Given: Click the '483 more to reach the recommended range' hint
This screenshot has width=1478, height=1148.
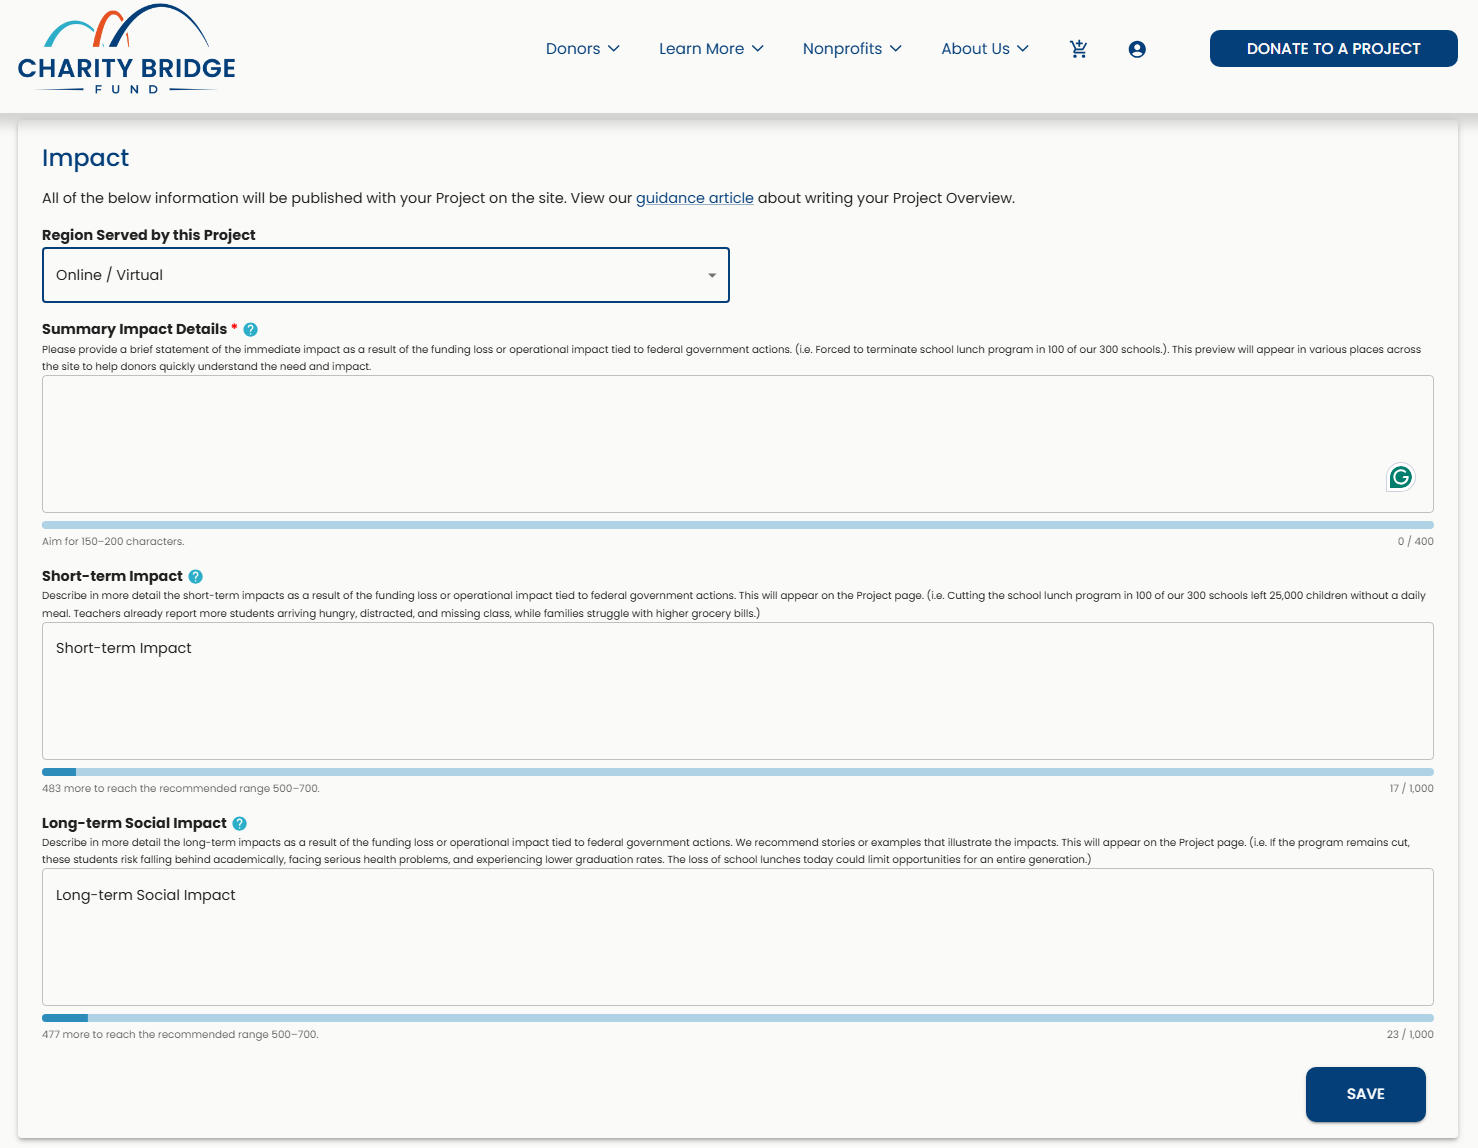Looking at the screenshot, I should [x=181, y=789].
